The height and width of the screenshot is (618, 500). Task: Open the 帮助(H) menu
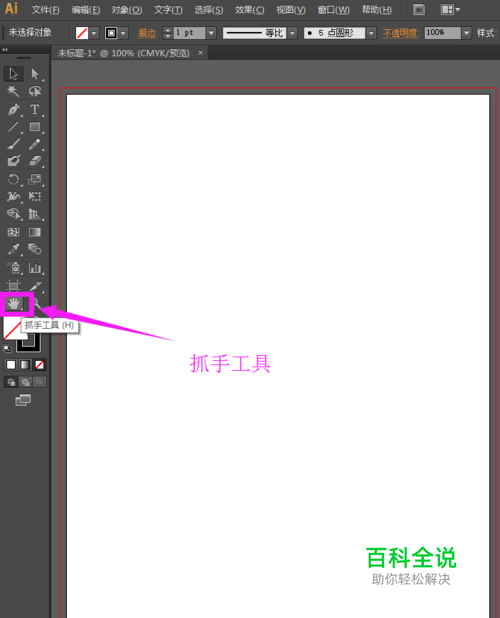tap(377, 9)
